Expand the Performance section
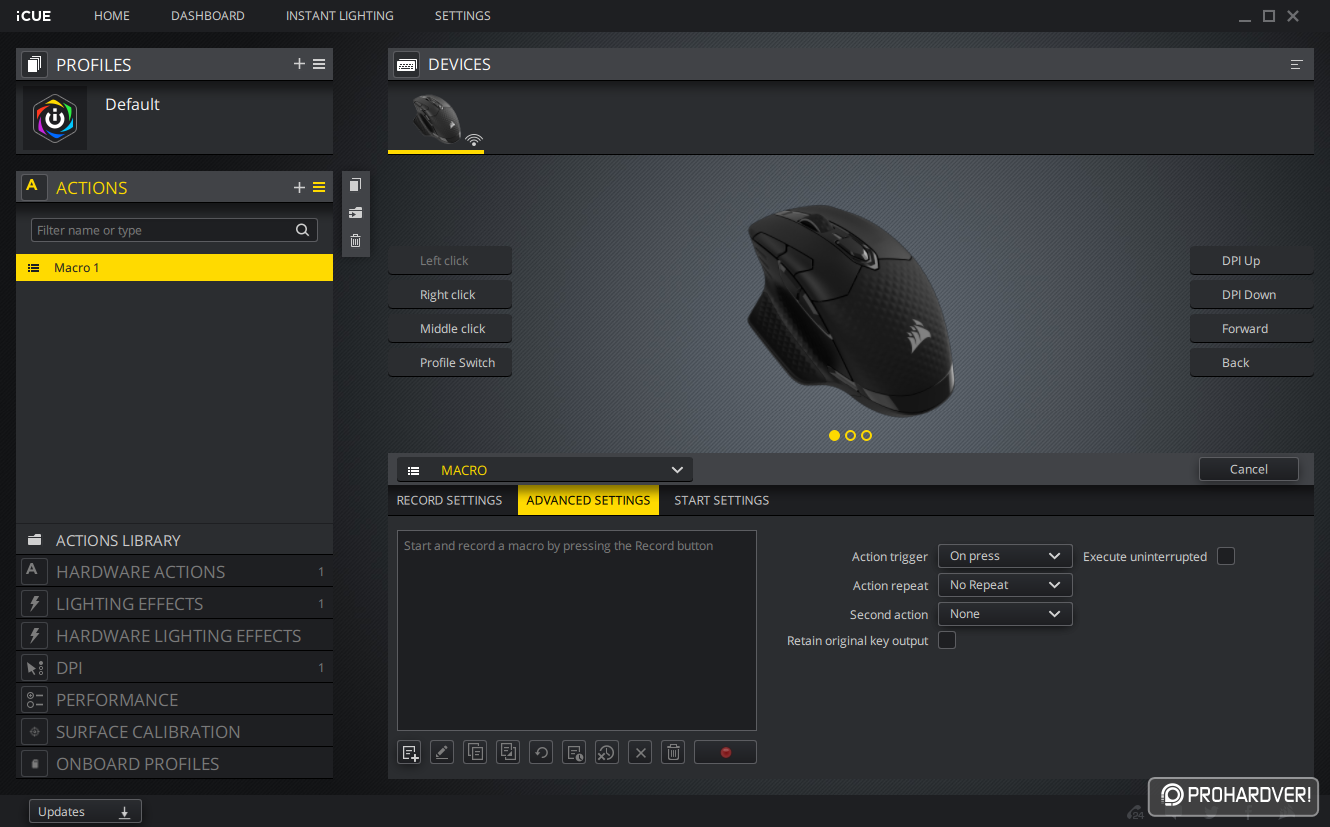The height and width of the screenshot is (827, 1330). click(x=174, y=700)
